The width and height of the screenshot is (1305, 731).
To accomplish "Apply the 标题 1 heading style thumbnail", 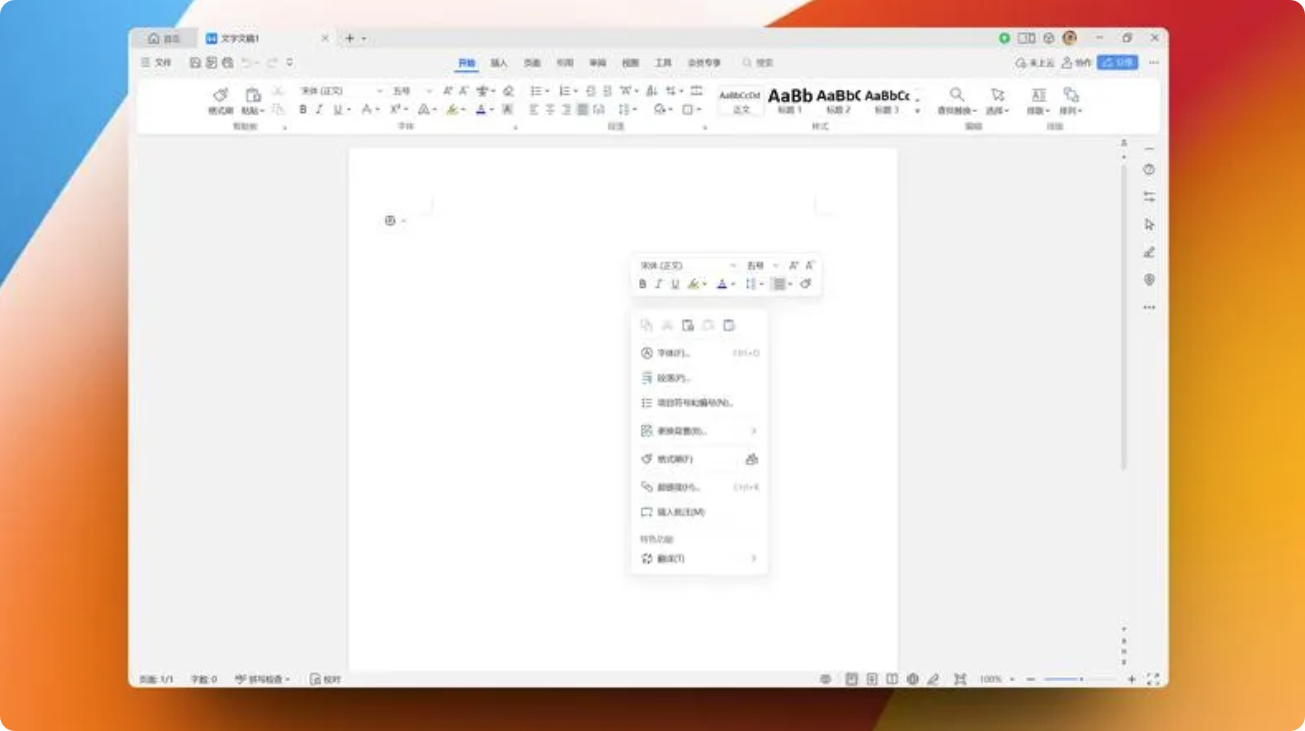I will [790, 98].
